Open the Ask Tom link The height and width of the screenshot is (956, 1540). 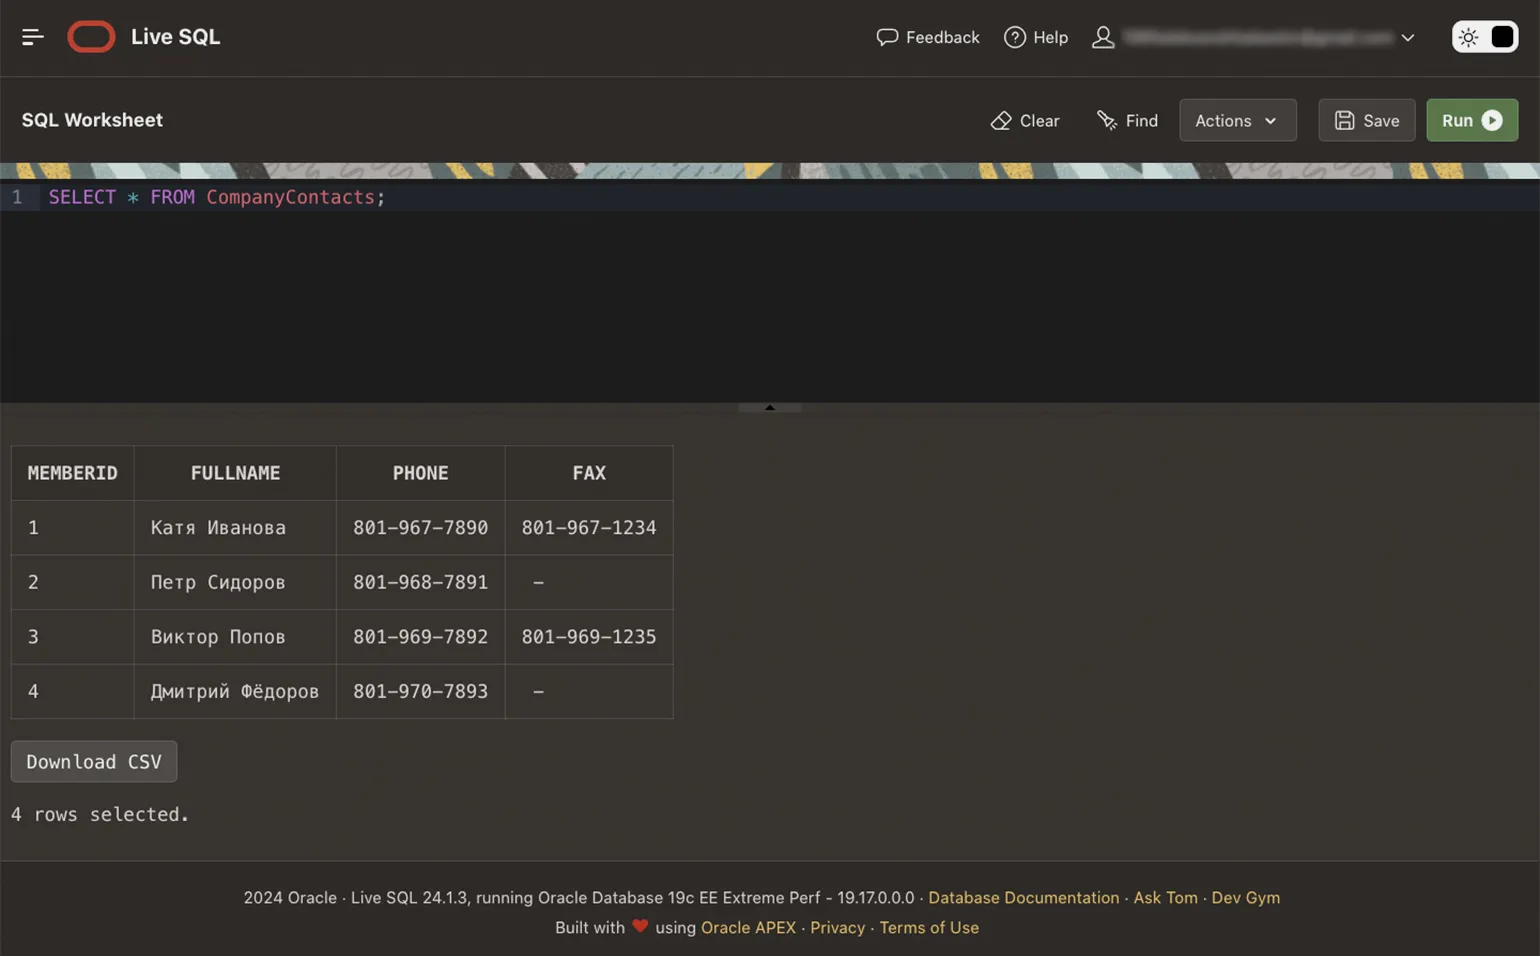point(1165,898)
